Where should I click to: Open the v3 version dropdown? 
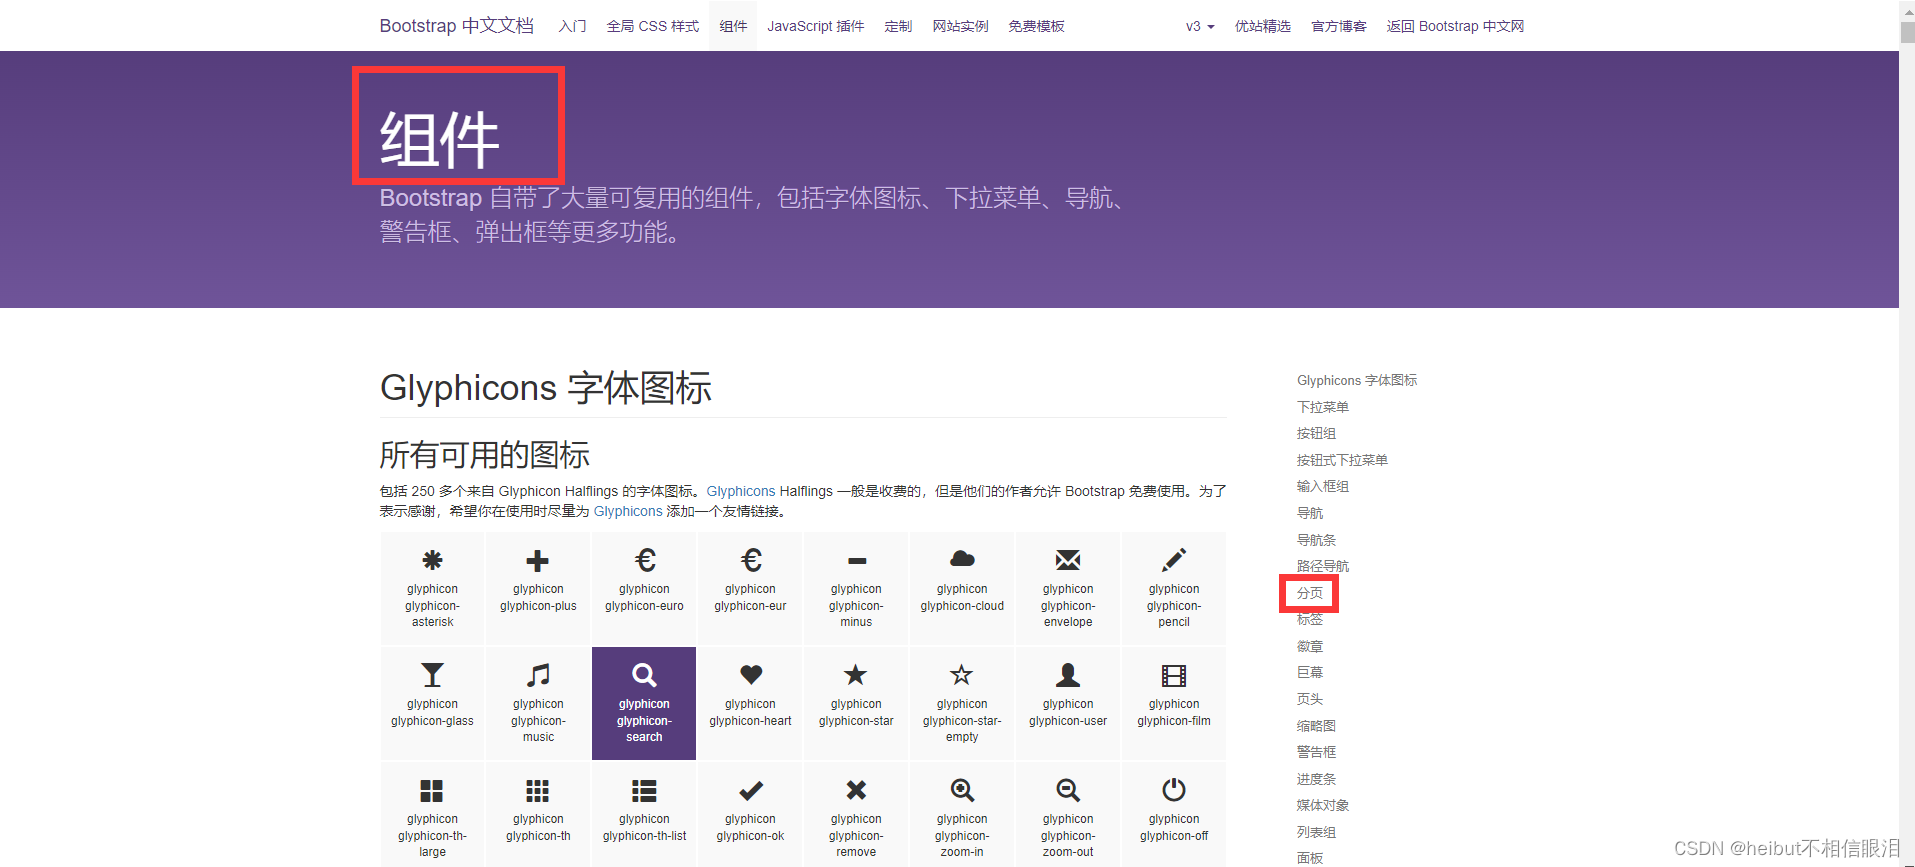1200,26
